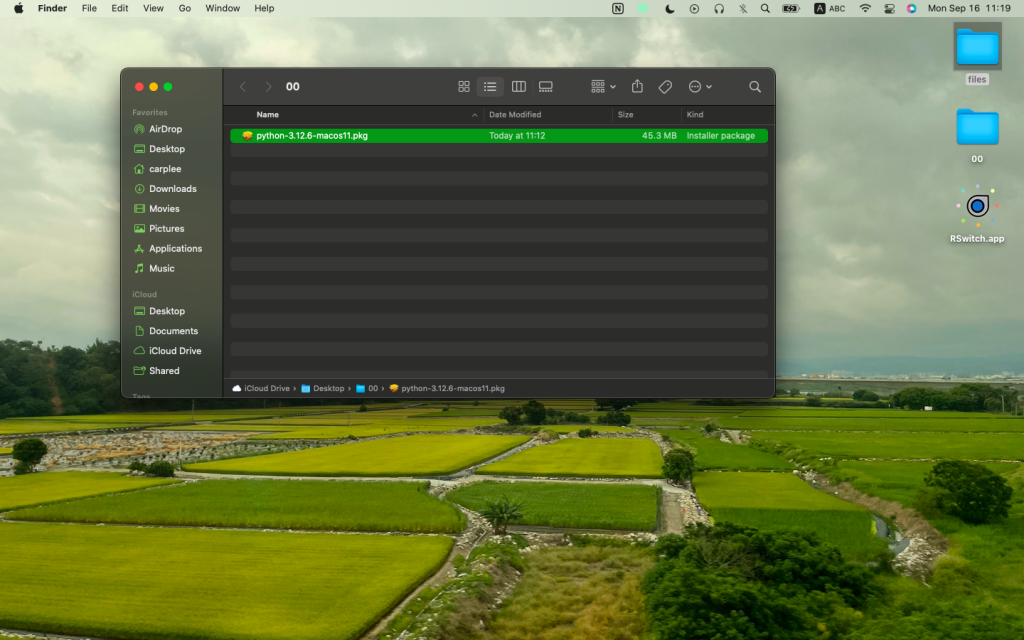Sort by the Date Modified column

coord(515,115)
